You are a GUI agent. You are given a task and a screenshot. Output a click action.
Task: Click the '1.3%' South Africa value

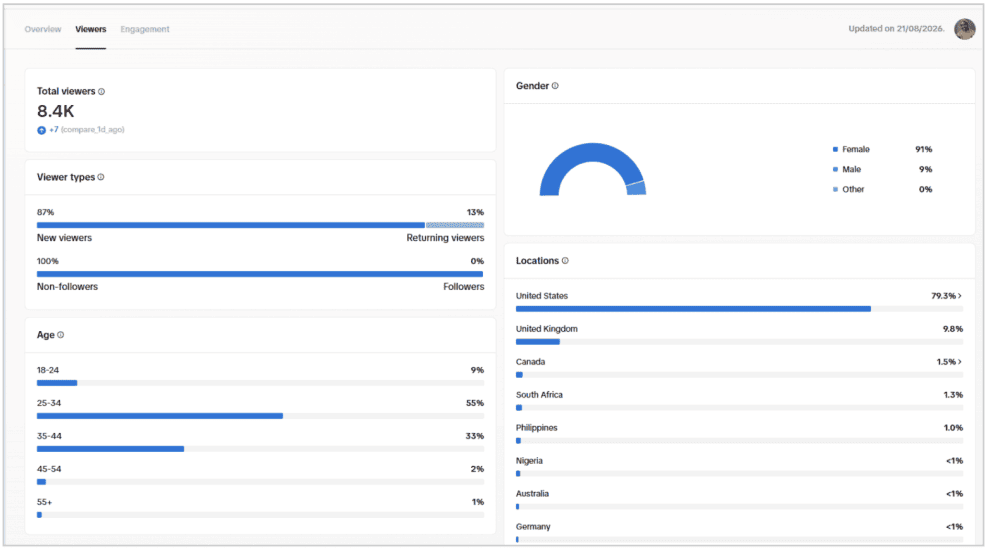tap(953, 395)
